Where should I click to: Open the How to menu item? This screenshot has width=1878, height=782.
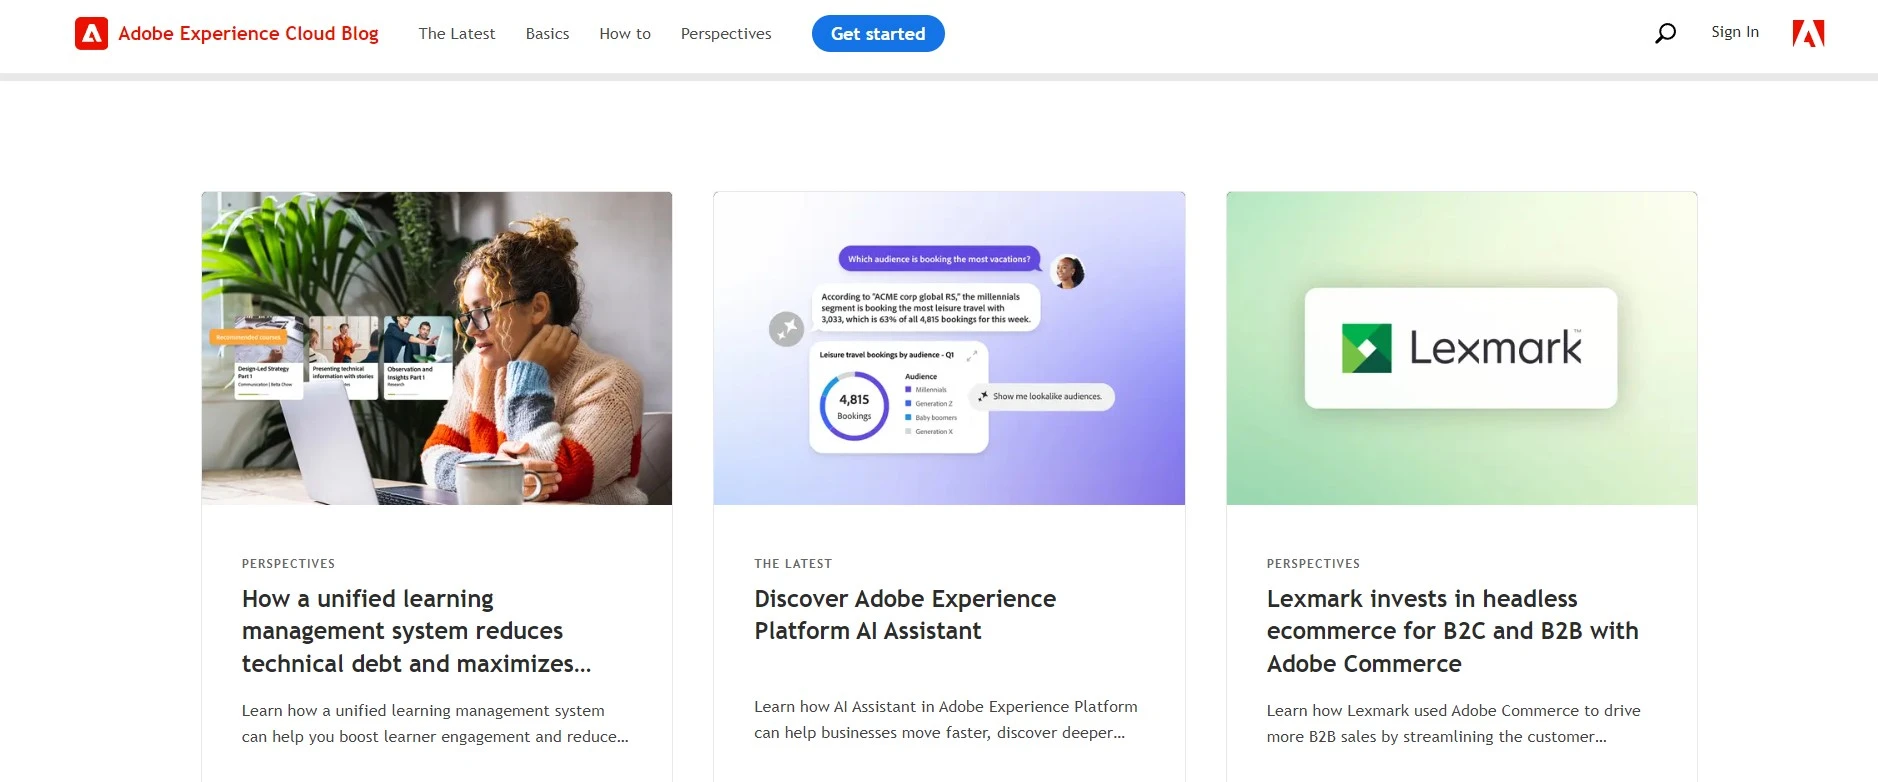point(625,33)
